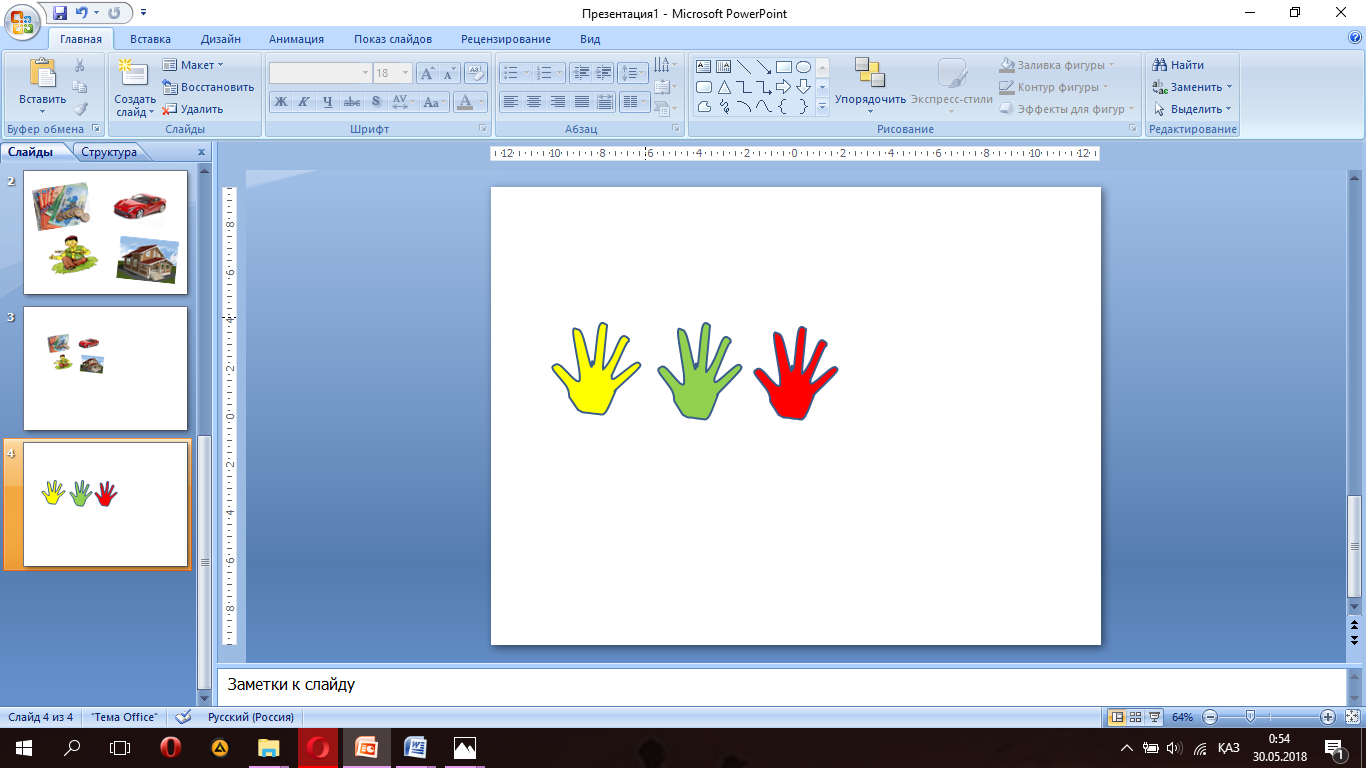Select slide 2 thumbnail with pictures

[105, 232]
